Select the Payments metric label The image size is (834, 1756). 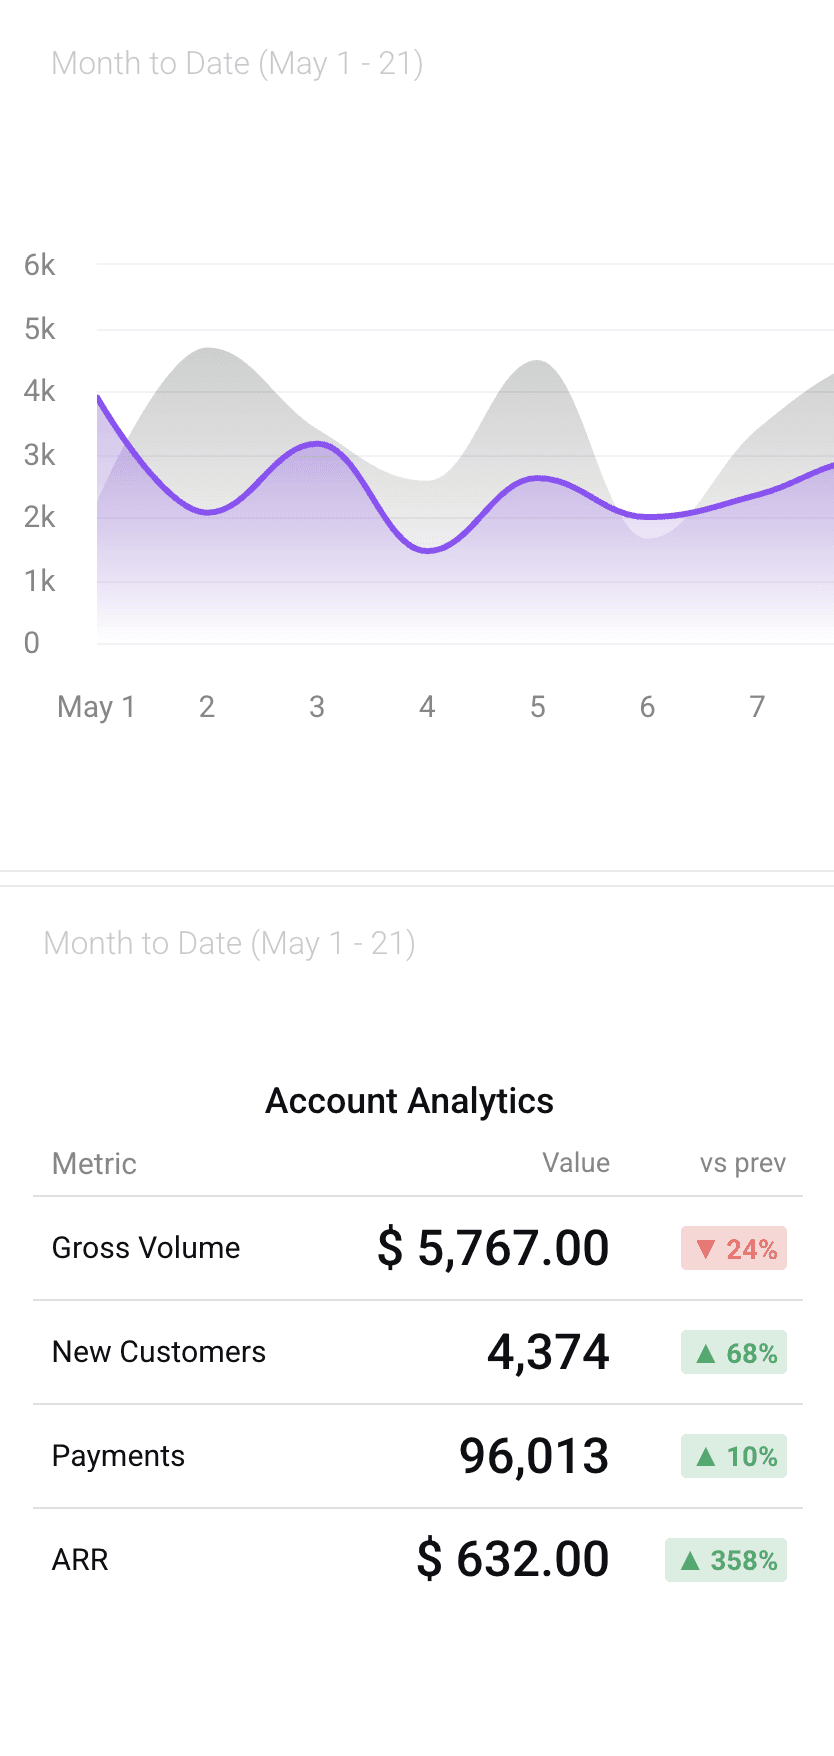click(x=118, y=1456)
